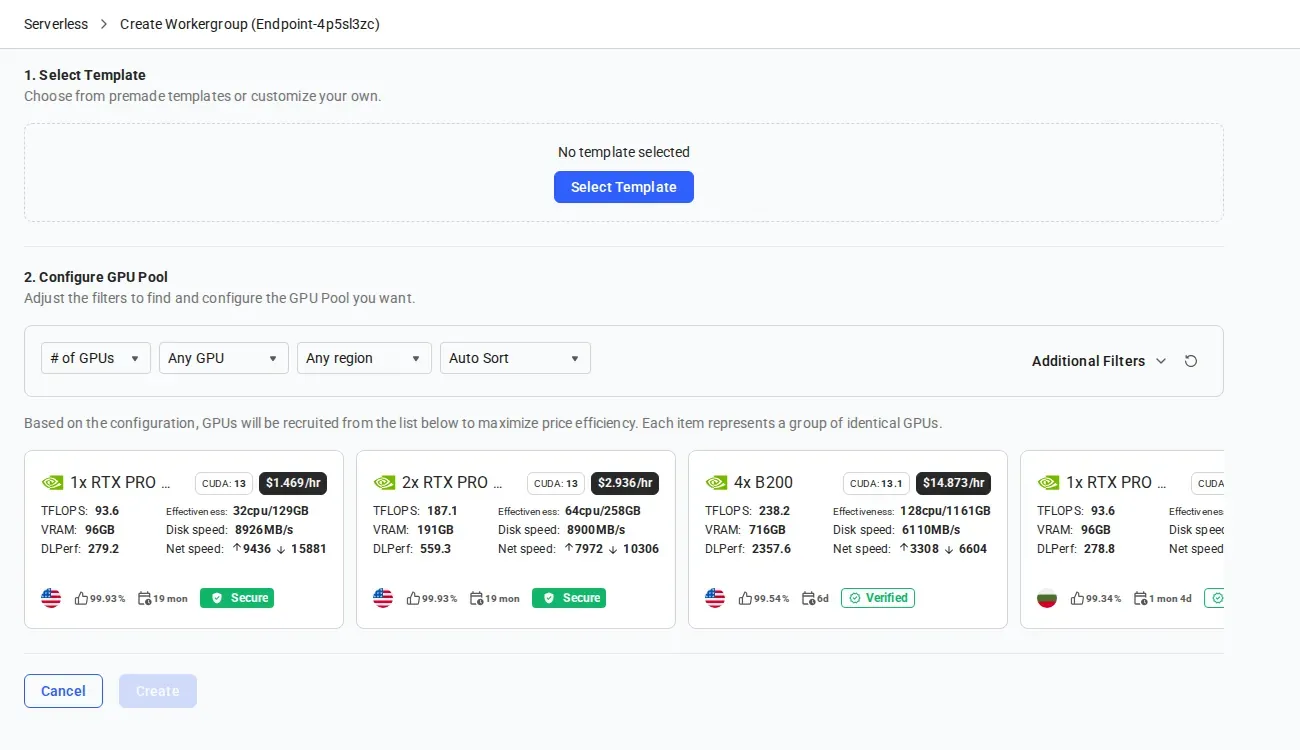Click Bulgaria flag on fourth card
The image size is (1300, 750).
[1047, 598]
